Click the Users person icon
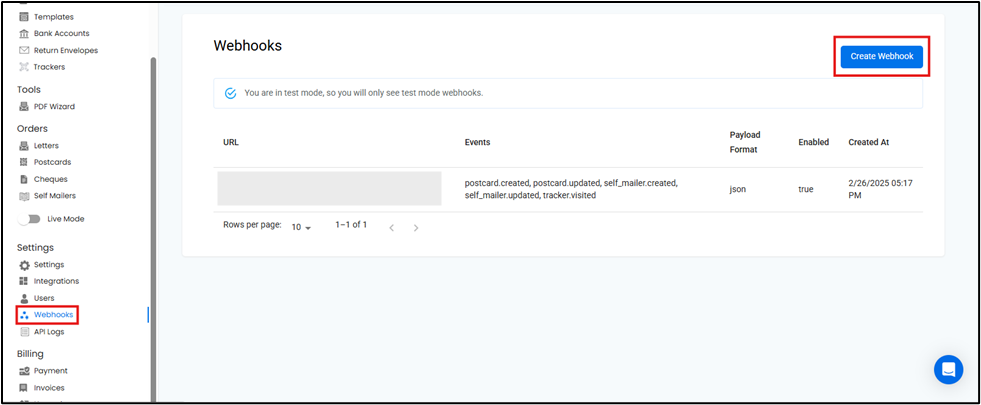 24,298
